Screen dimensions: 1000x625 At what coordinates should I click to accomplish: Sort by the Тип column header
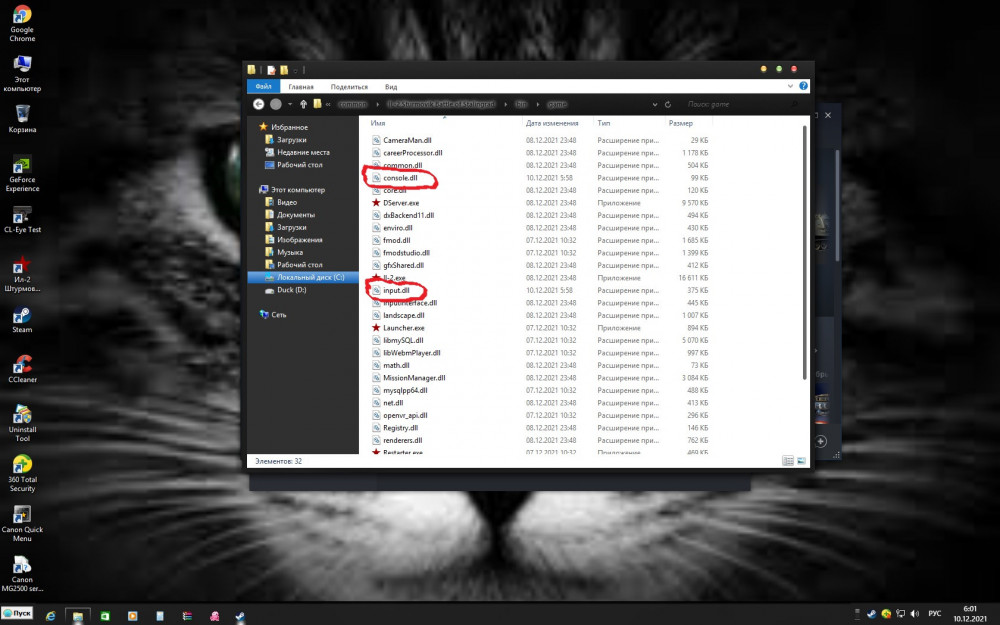604,123
